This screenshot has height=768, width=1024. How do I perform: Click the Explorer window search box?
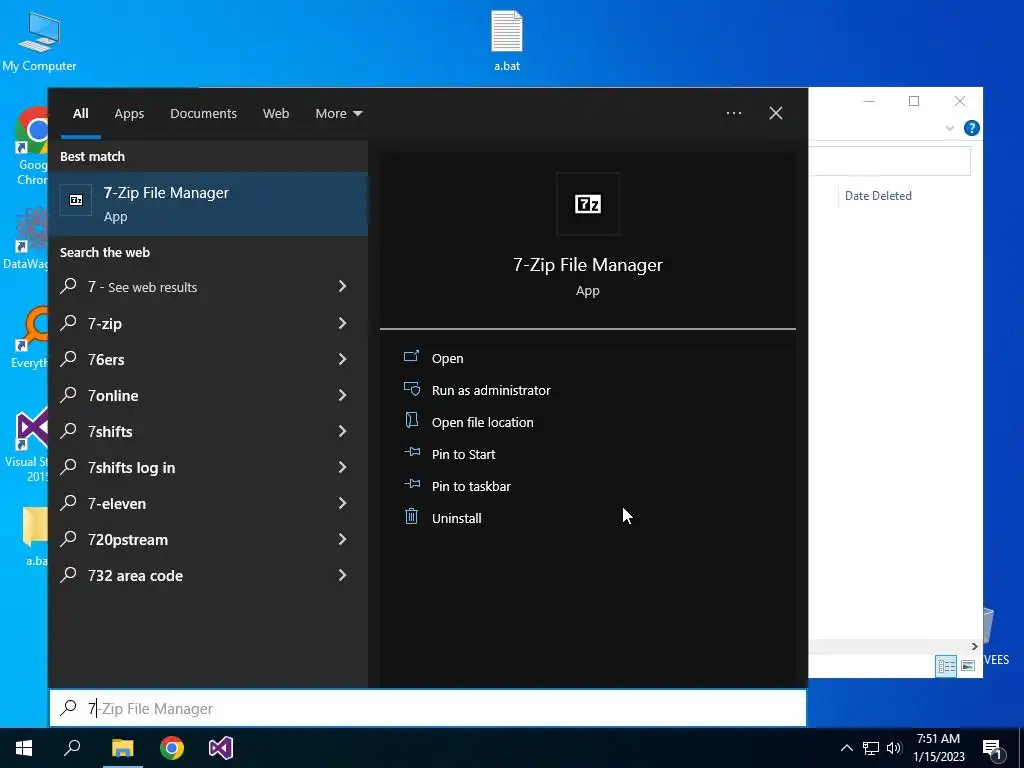[x=889, y=161]
